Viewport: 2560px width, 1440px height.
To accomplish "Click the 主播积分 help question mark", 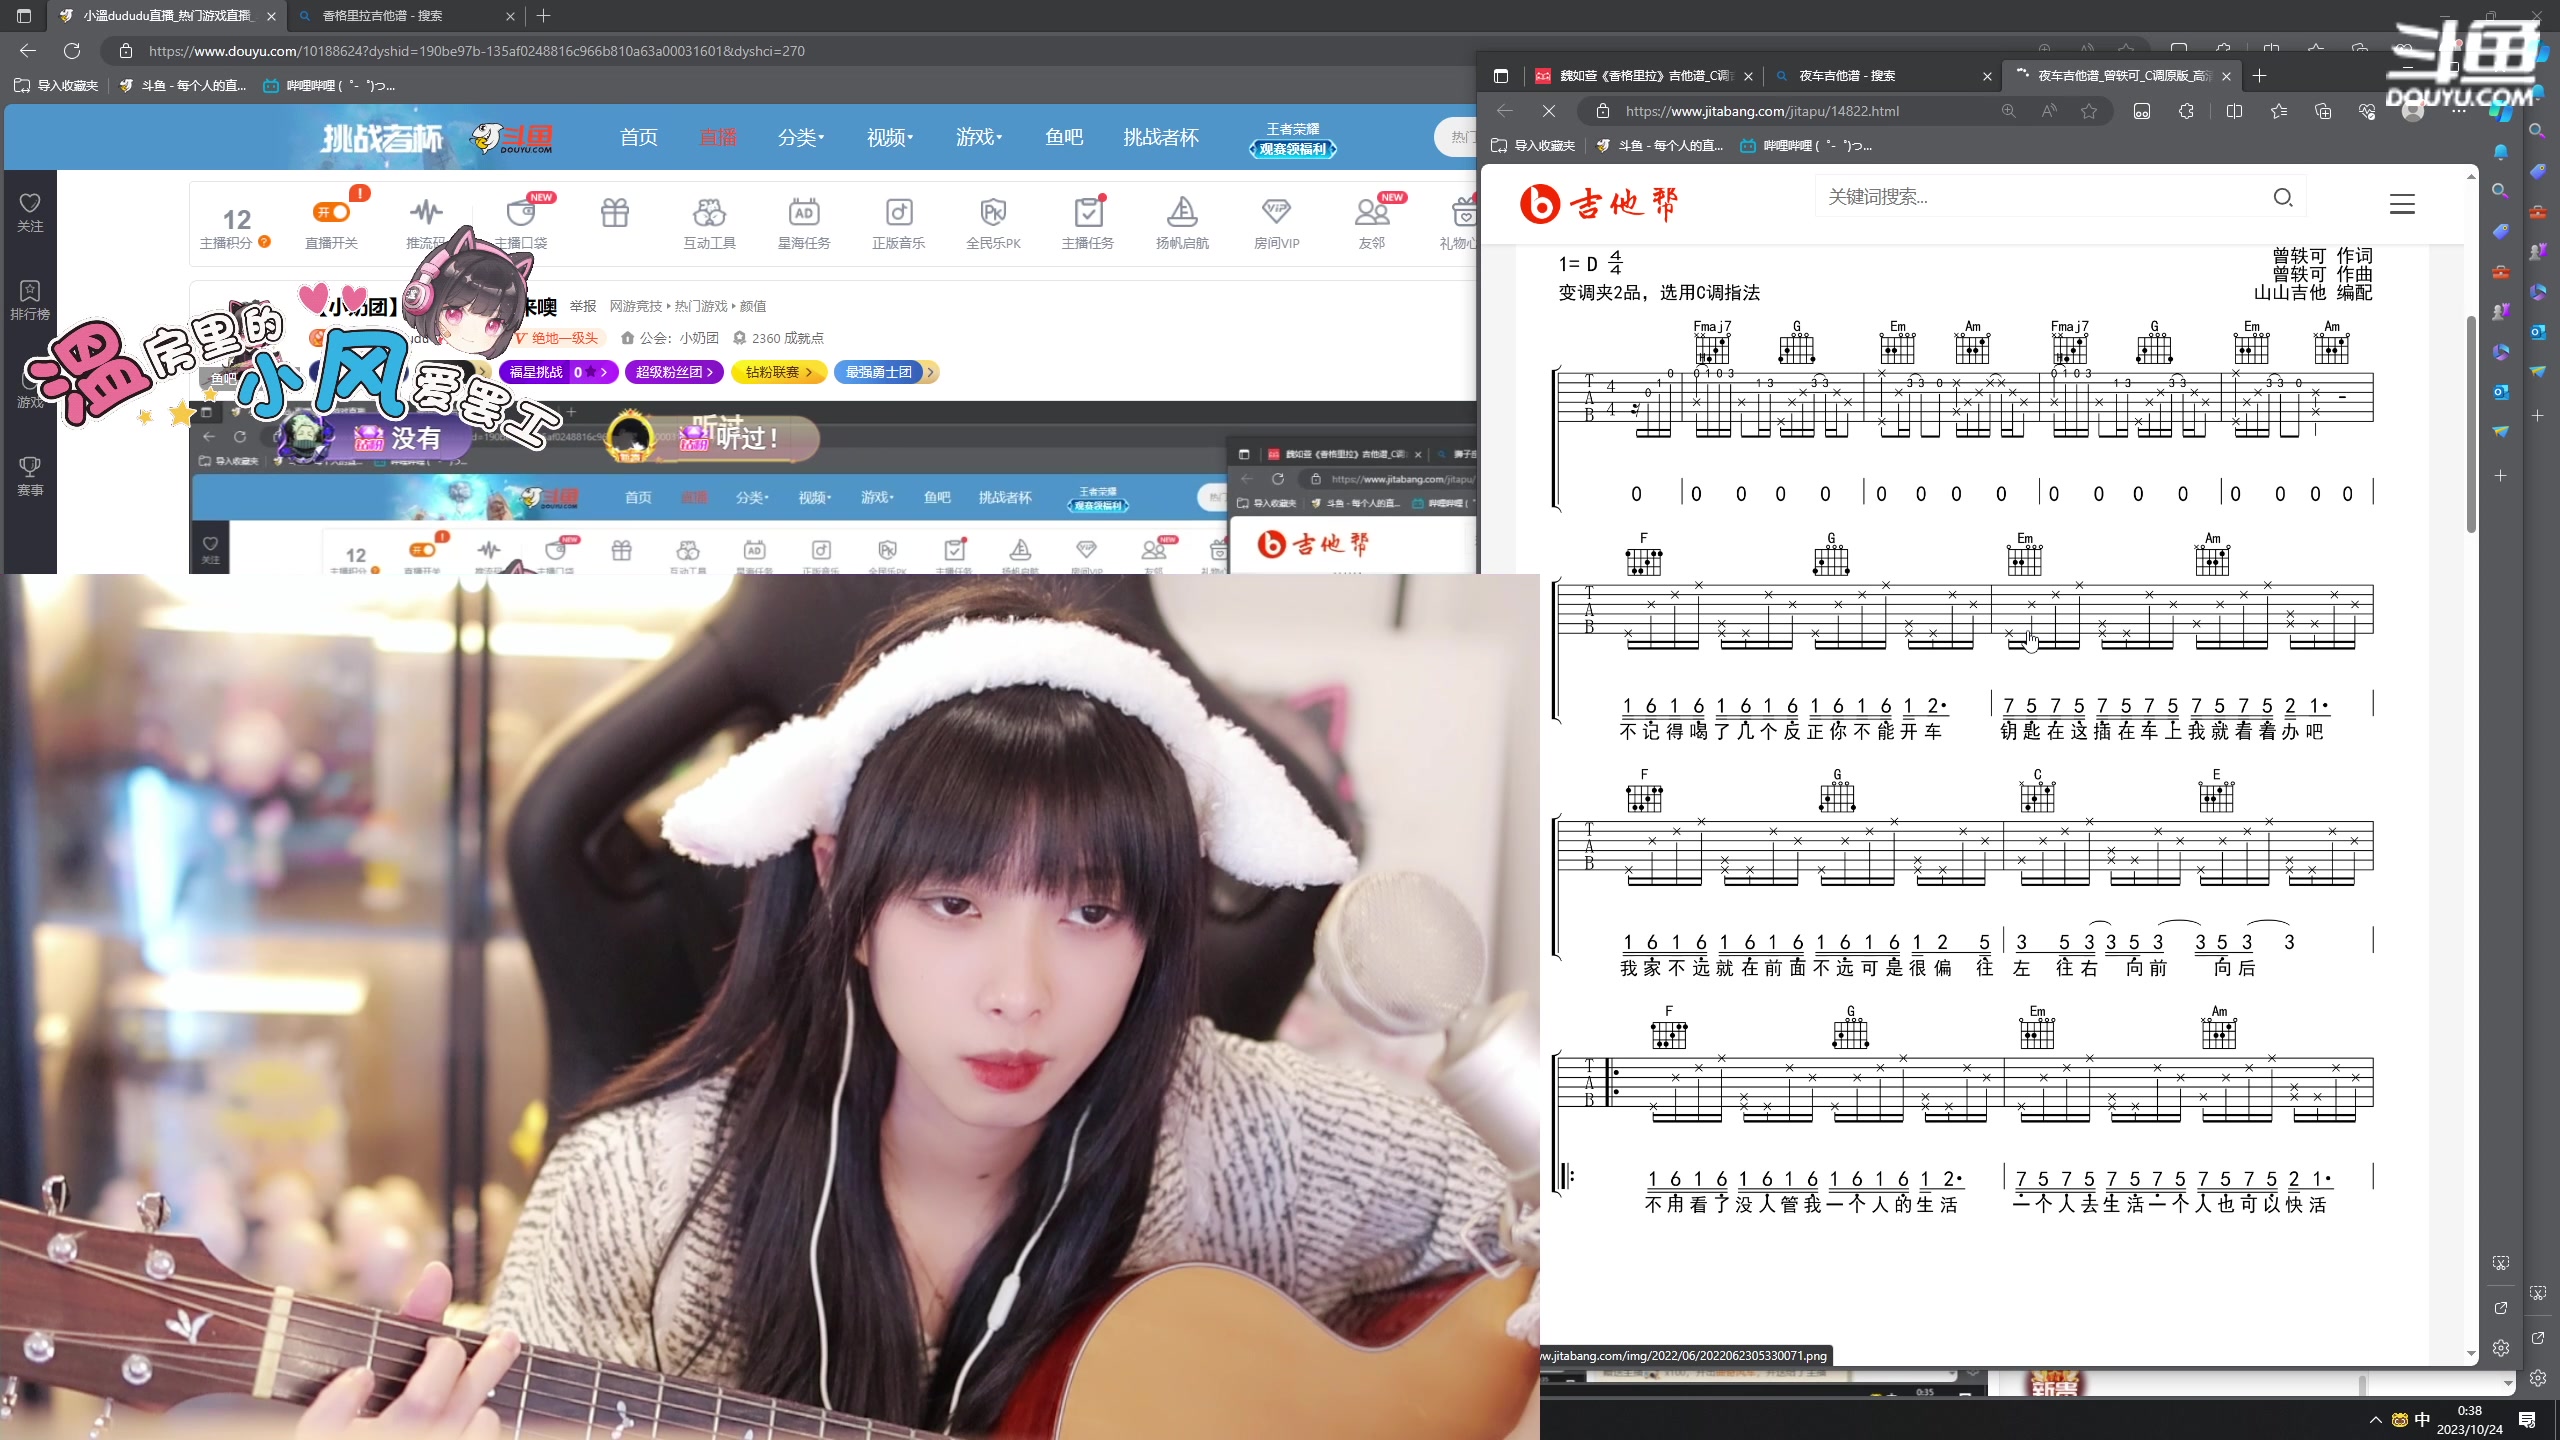I will tap(264, 242).
